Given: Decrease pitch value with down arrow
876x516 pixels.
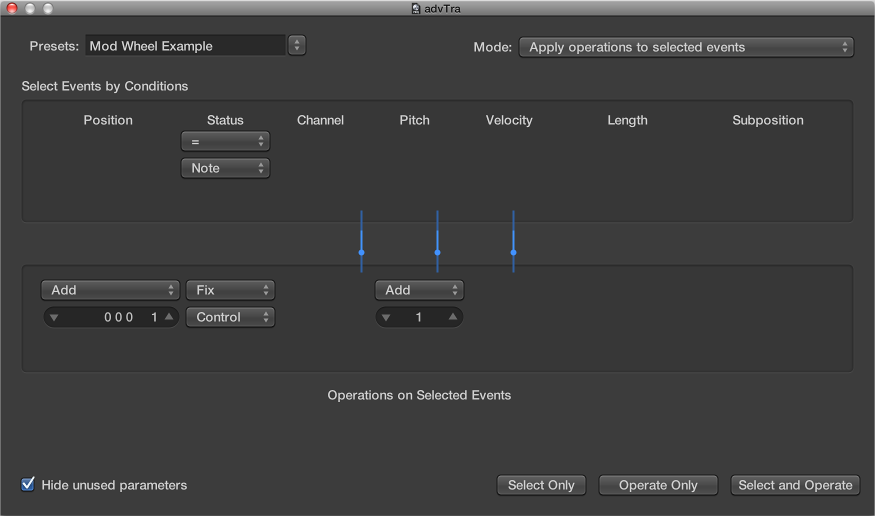Looking at the screenshot, I should coord(387,318).
